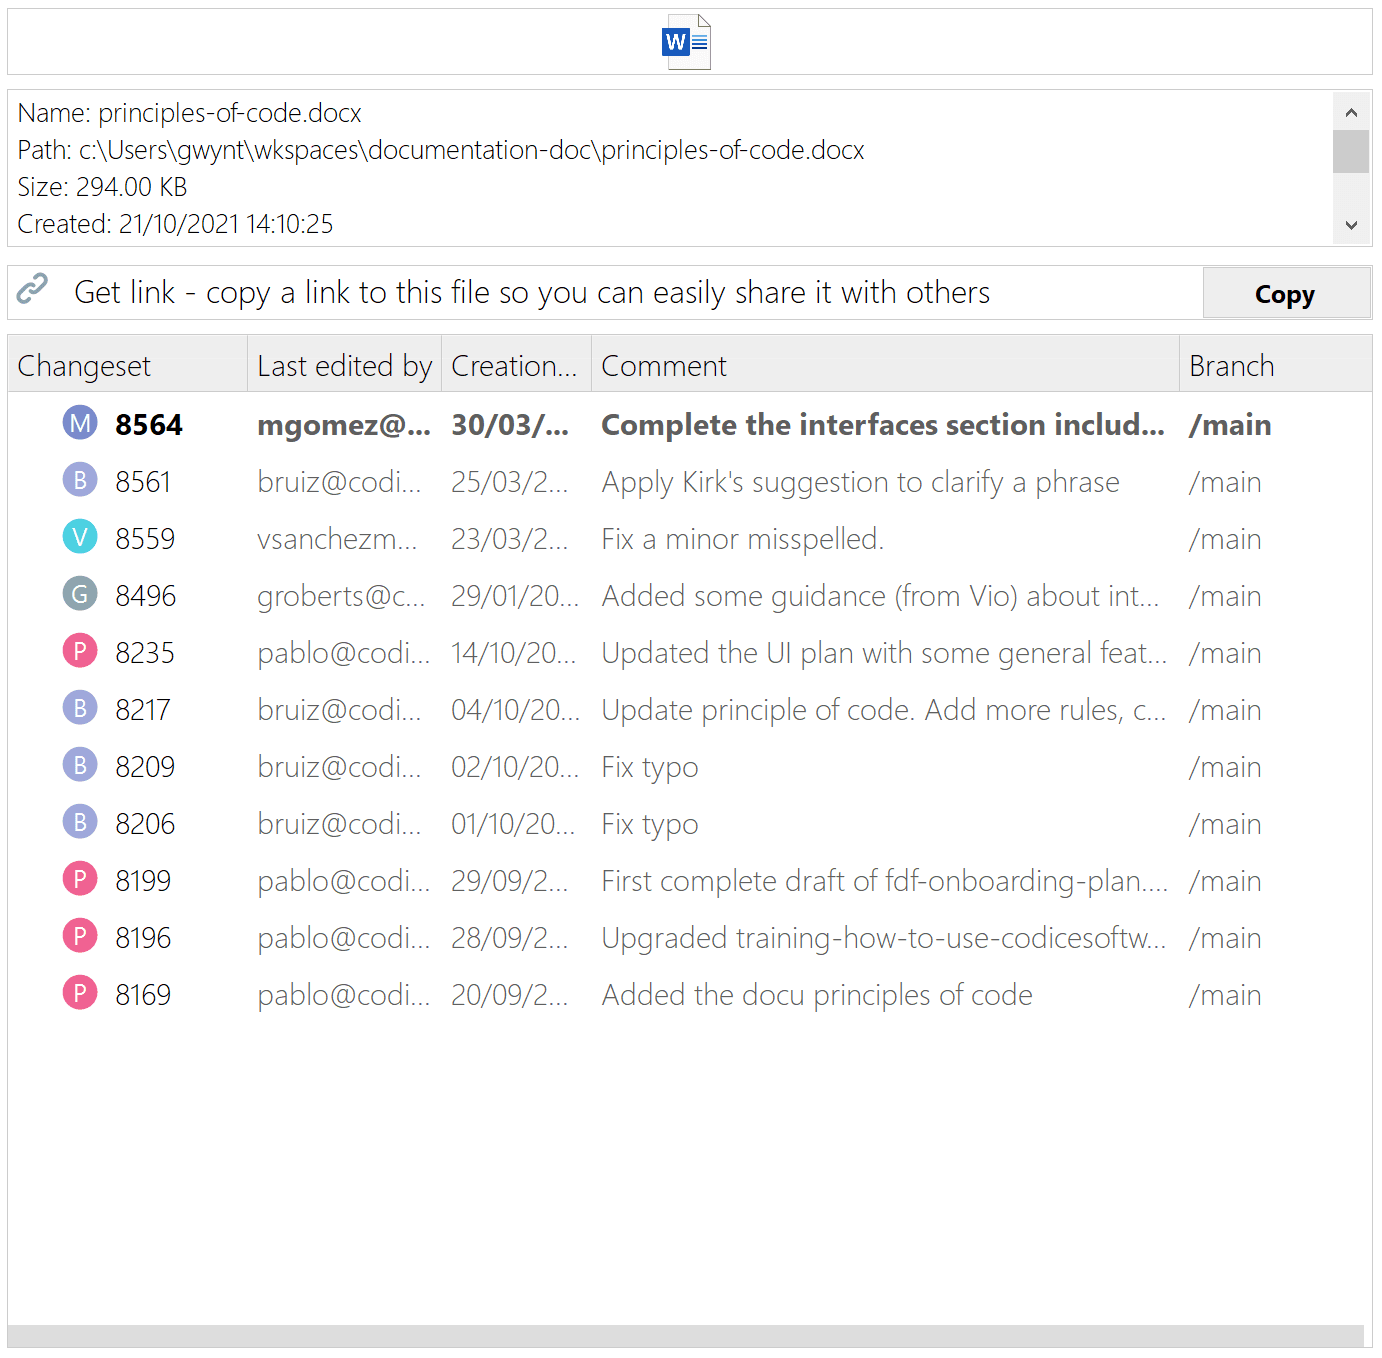1382x1358 pixels.
Task: Click the chain link icon beside Get link
Action: 33,291
